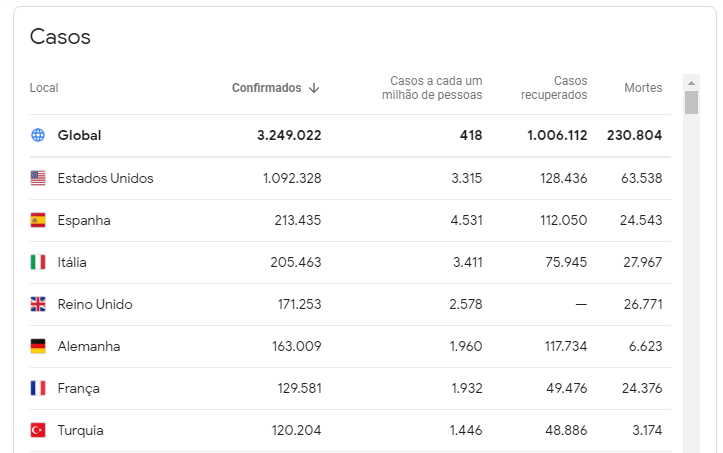This screenshot has width=723, height=453.
Task: Click the France flag icon
Action: [x=38, y=388]
